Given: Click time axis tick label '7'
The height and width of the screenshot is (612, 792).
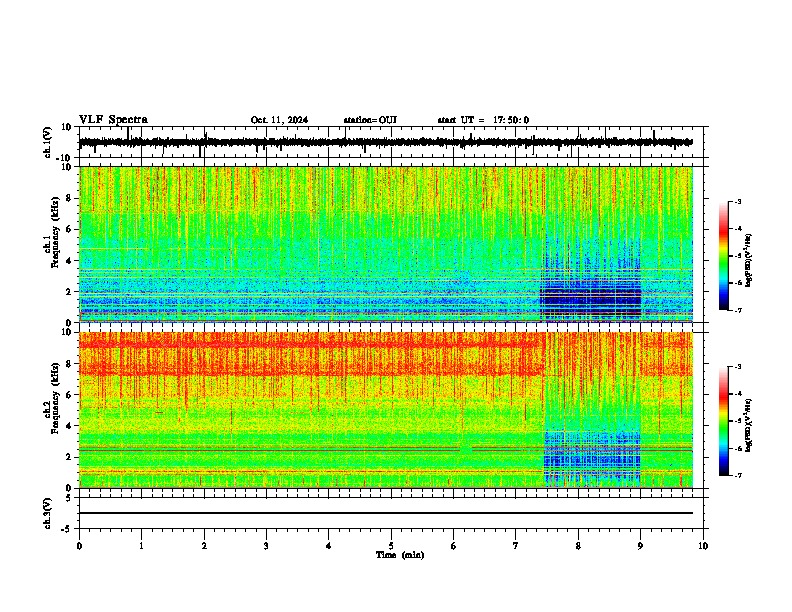Looking at the screenshot, I should pos(516,546).
